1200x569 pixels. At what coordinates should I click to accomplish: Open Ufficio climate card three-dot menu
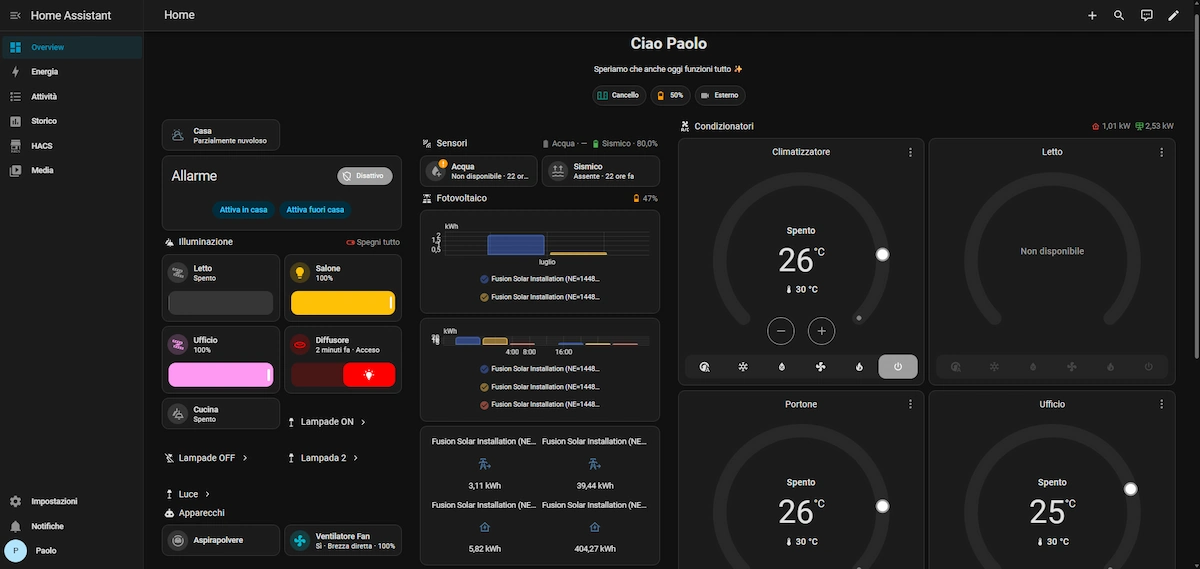1161,404
